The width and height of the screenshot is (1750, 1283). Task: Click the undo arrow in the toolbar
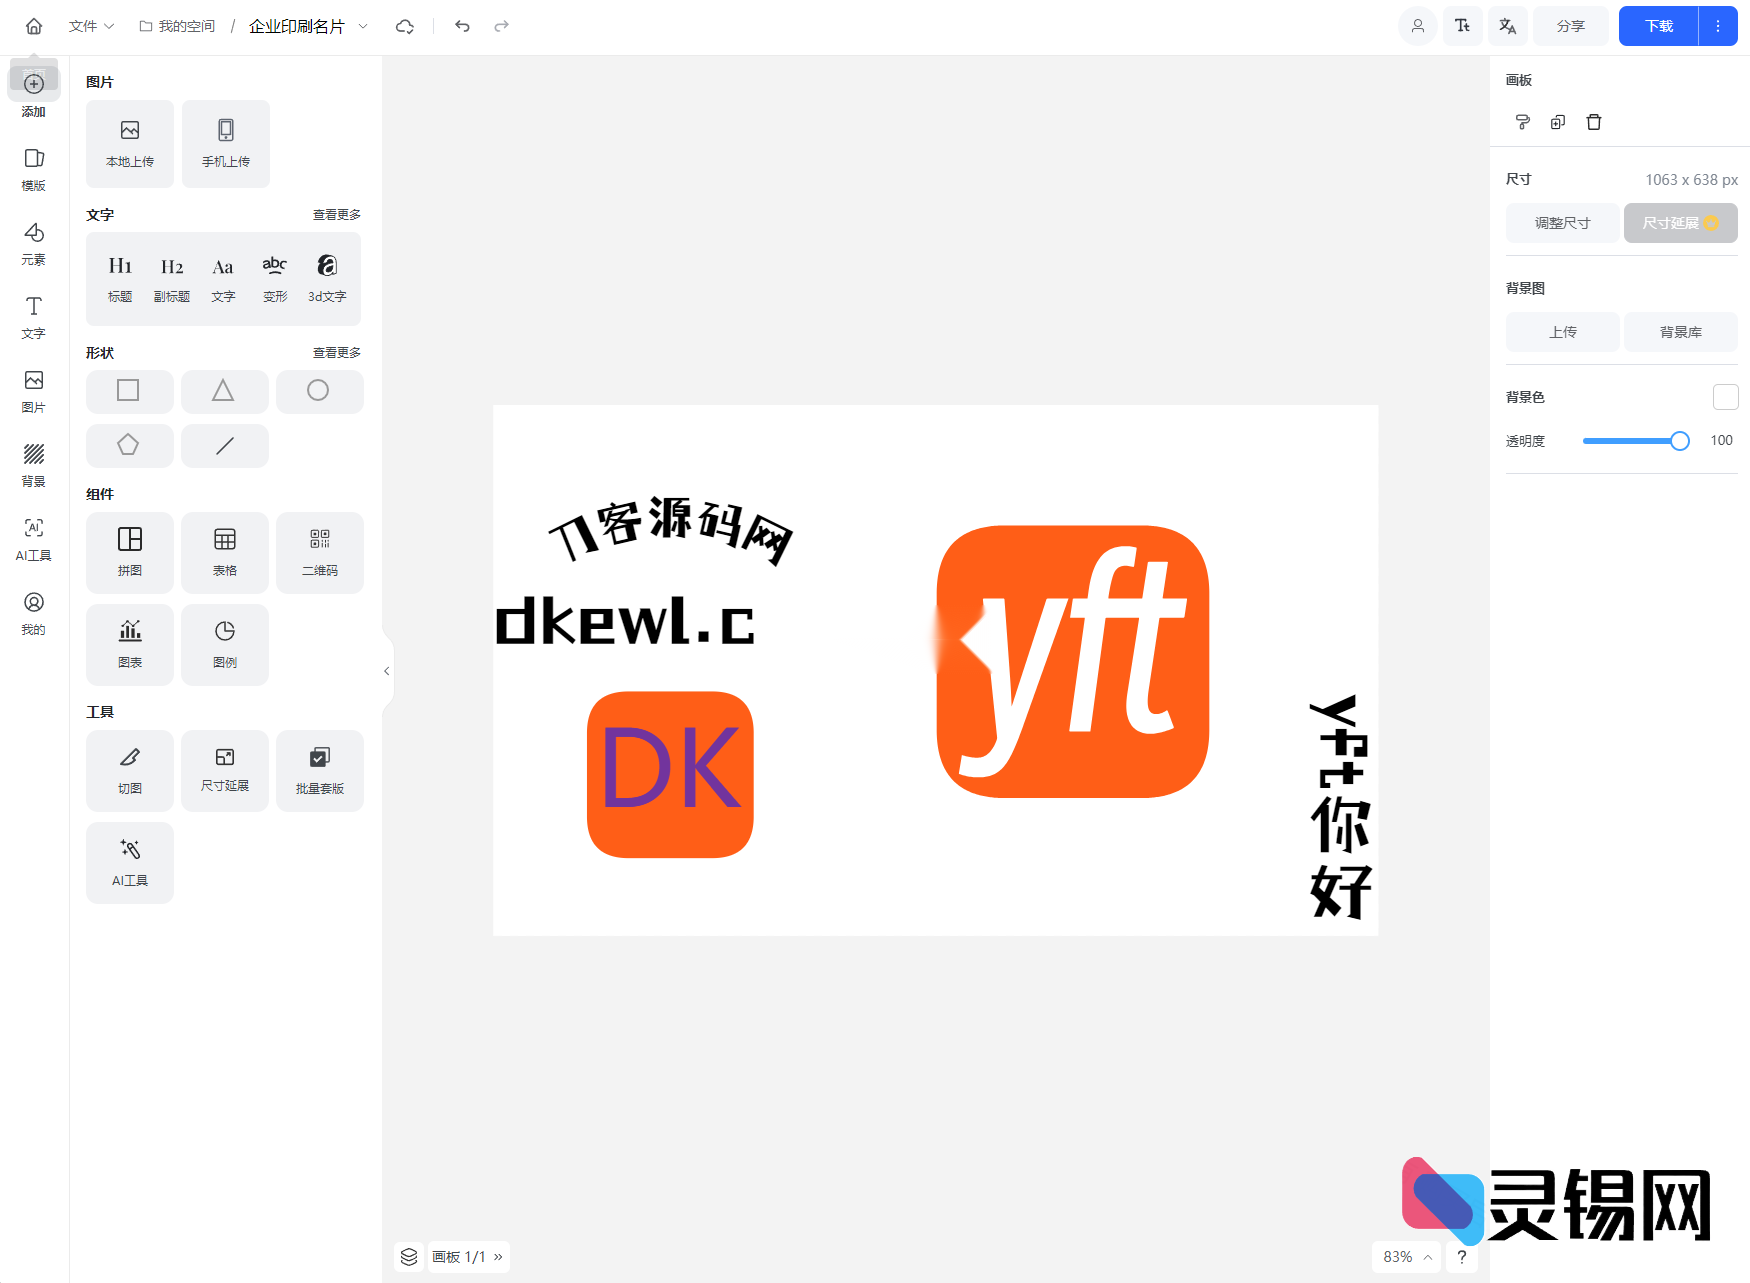pyautogui.click(x=461, y=26)
